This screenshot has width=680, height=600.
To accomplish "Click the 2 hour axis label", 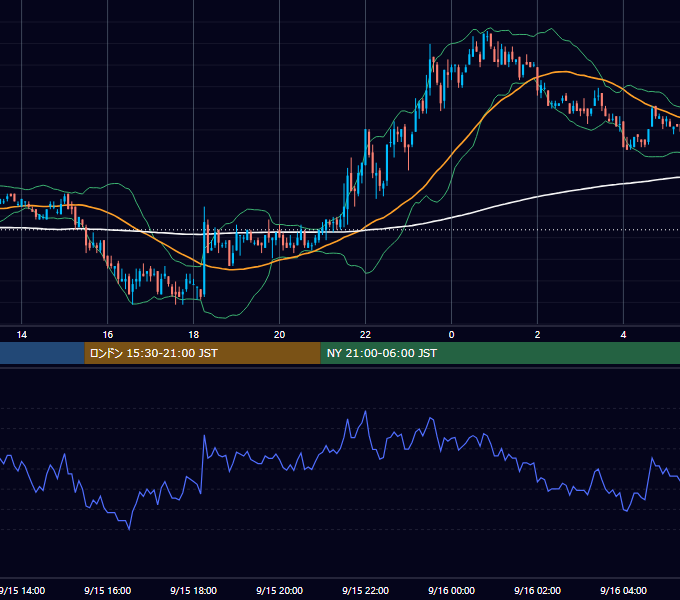I will coord(537,335).
